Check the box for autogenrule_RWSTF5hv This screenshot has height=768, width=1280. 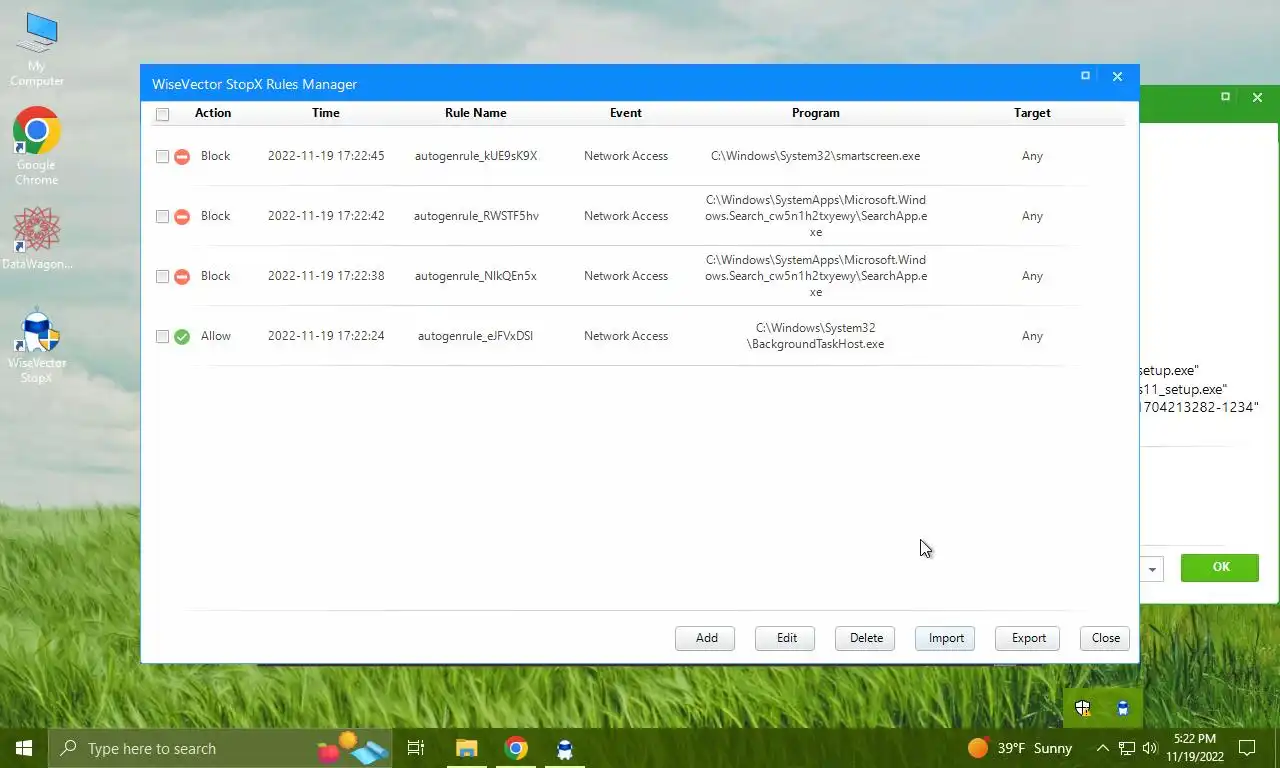163,216
